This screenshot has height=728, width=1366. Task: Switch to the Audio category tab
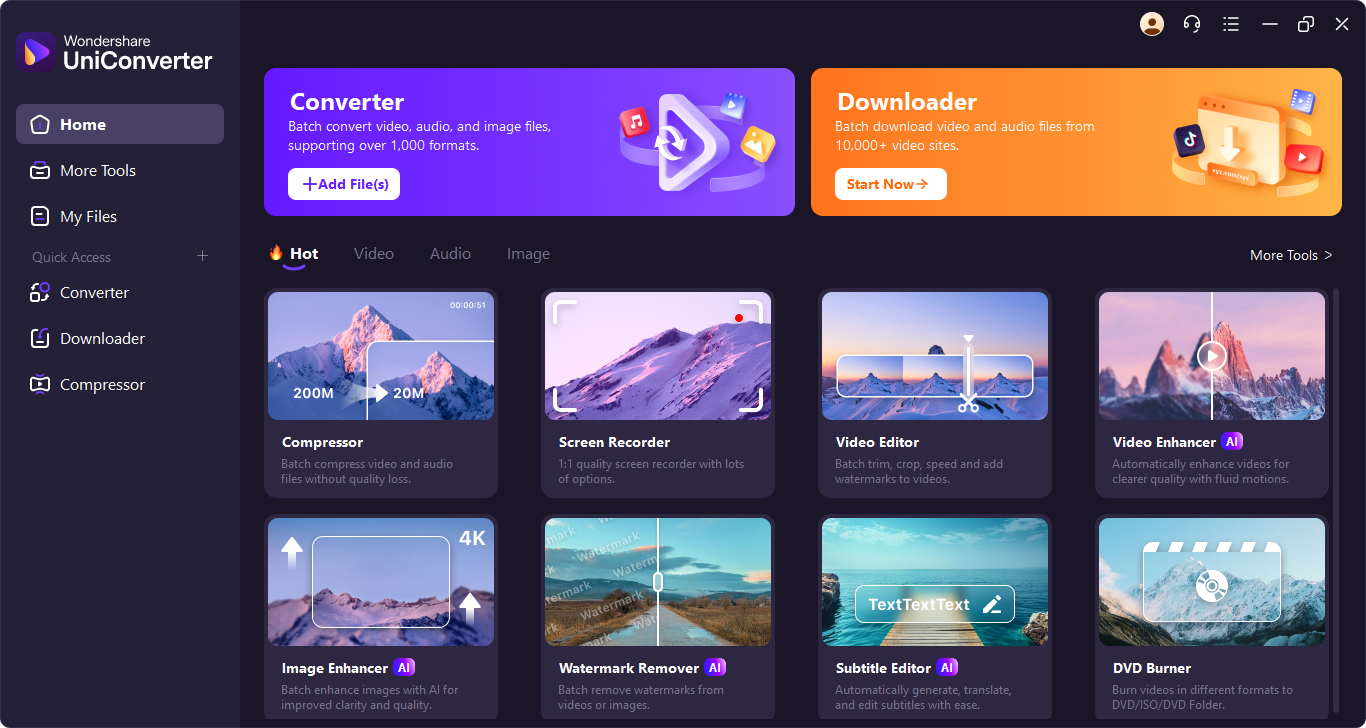coord(449,254)
